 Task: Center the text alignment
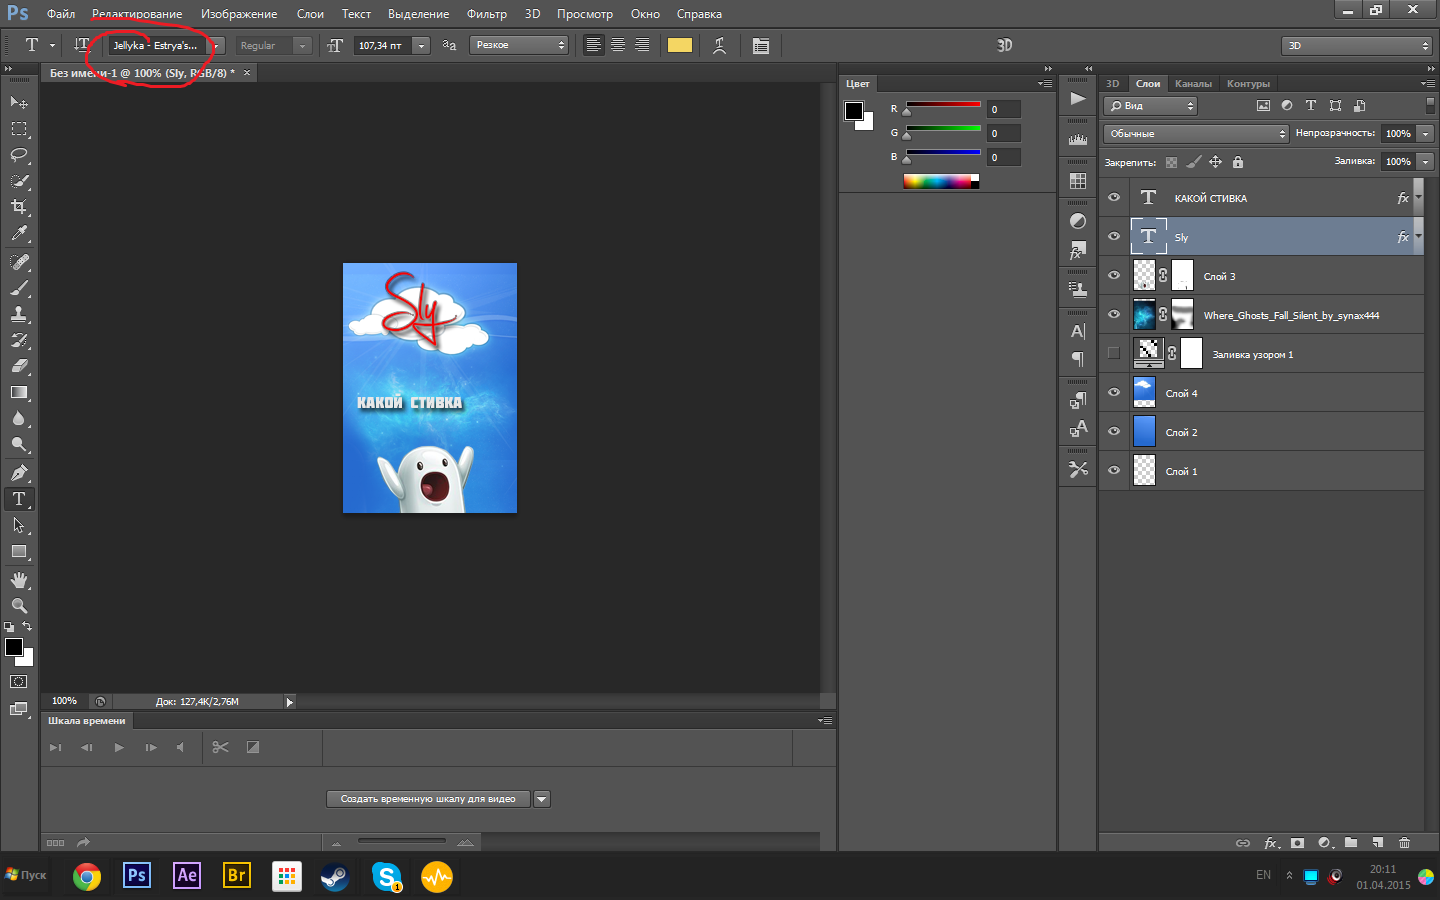pos(618,45)
